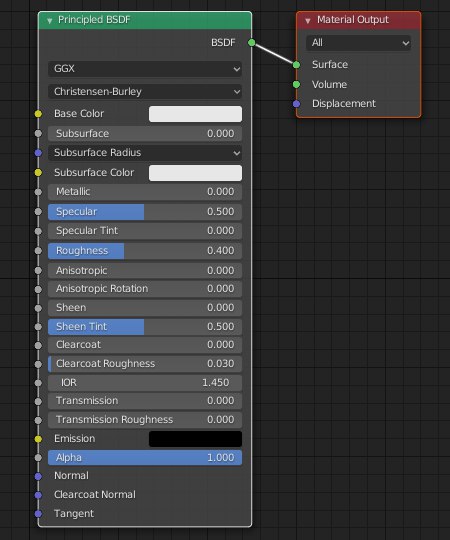
Task: Open the Christensen-Burley subsurface method dropdown
Action: pos(145,92)
